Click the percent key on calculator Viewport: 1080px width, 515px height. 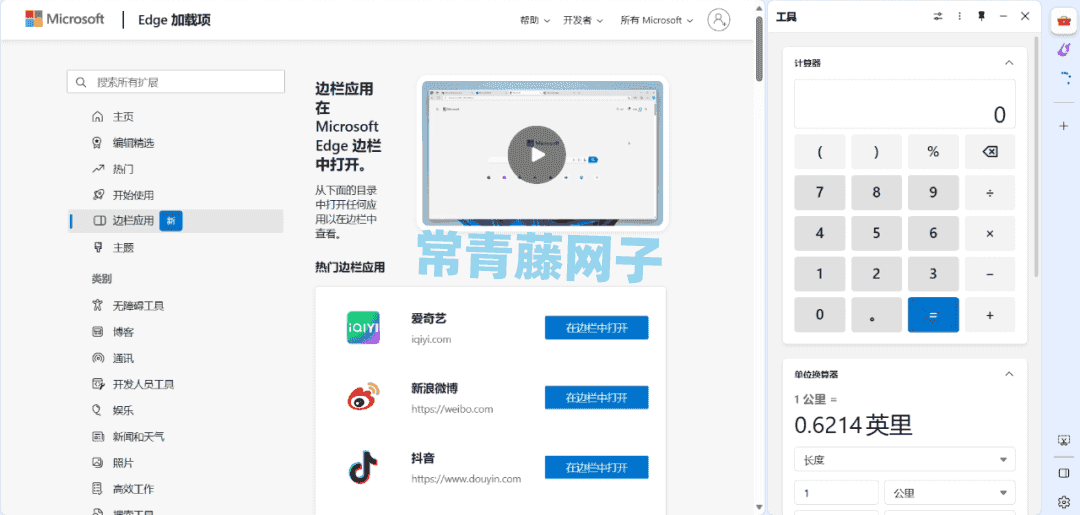click(x=933, y=152)
